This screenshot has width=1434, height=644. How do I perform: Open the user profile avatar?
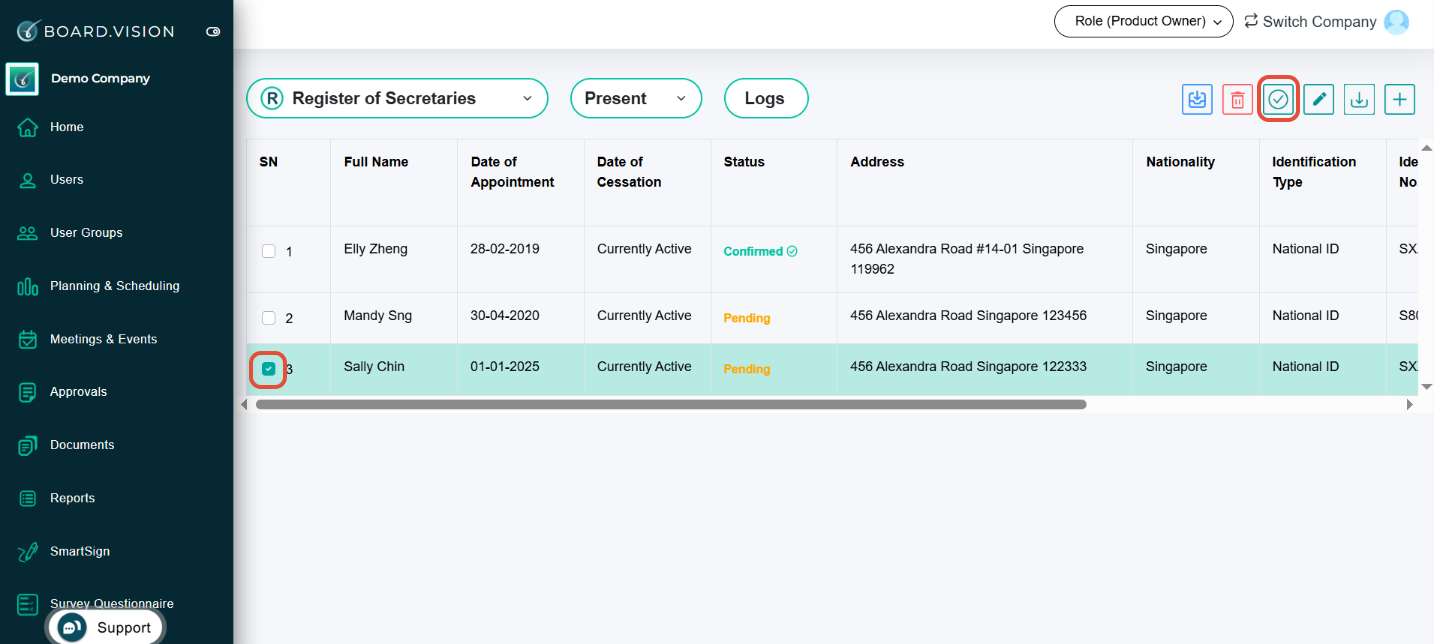point(1396,21)
